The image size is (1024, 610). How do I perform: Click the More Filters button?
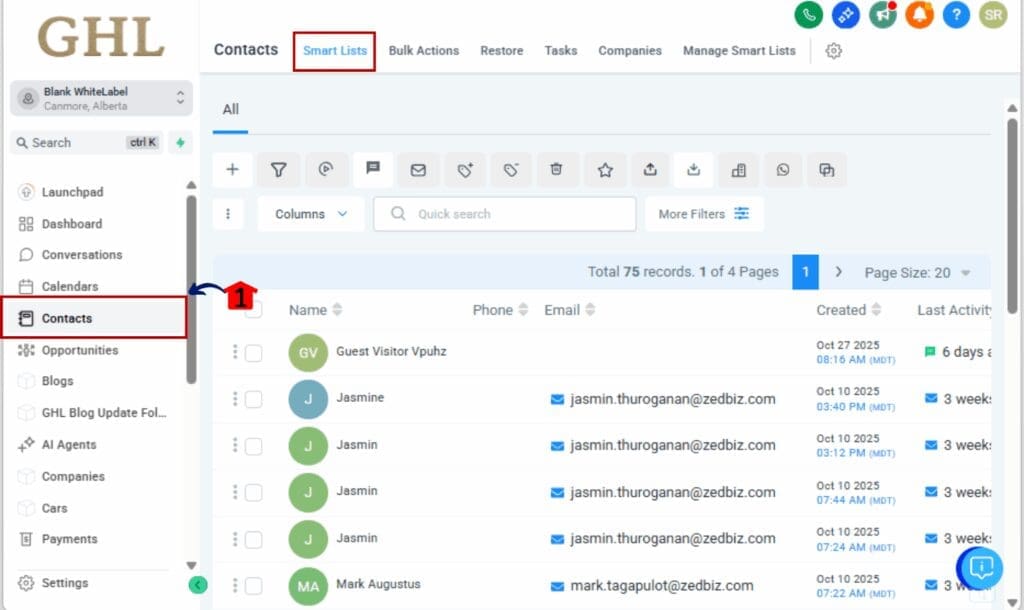704,214
